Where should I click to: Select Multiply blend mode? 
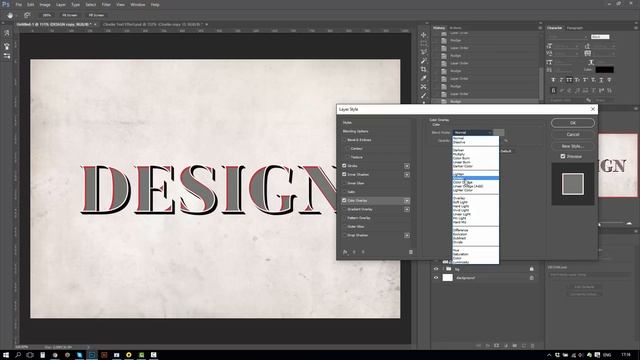coord(476,154)
